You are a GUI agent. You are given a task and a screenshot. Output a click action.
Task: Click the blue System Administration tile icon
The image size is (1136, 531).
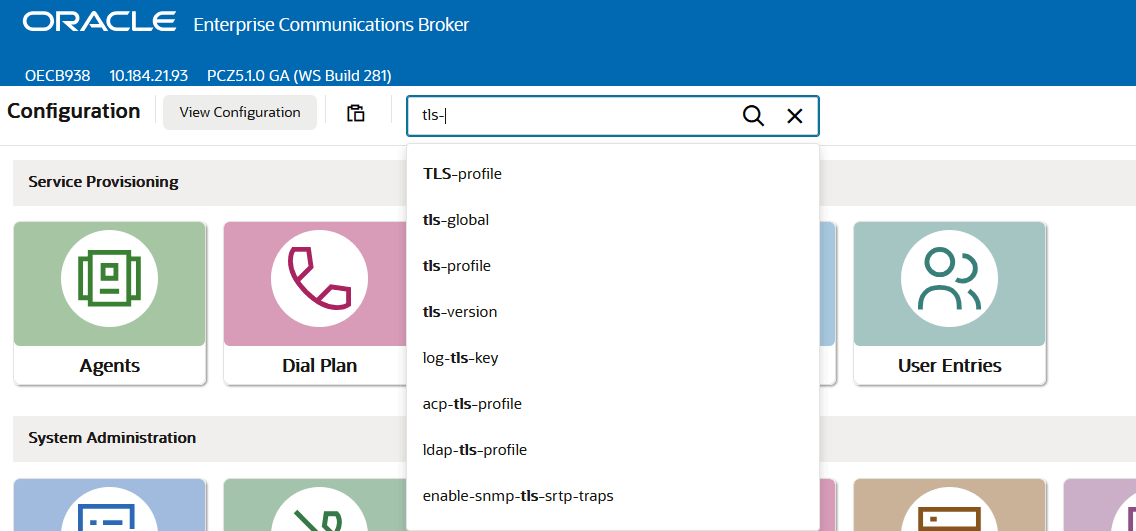coord(109,510)
